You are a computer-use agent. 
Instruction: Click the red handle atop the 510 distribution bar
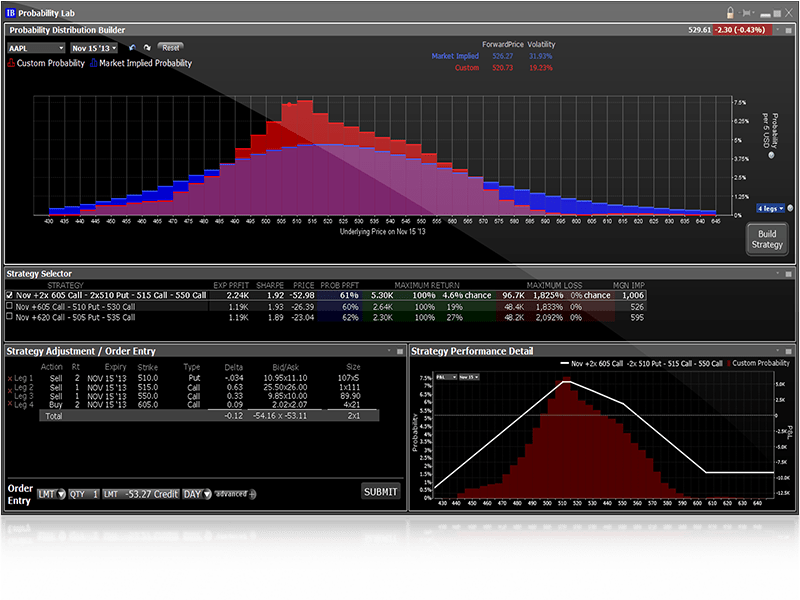tap(289, 105)
